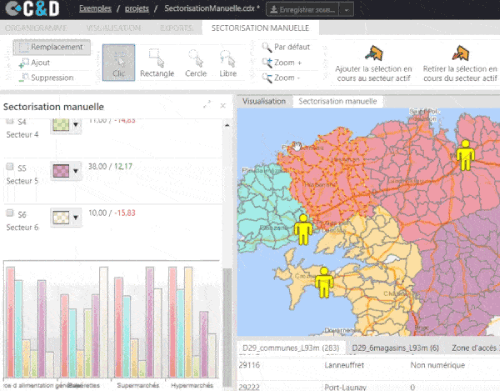The height and width of the screenshot is (391, 500).
Task: Choose the Zoom + tool
Action: tap(282, 62)
